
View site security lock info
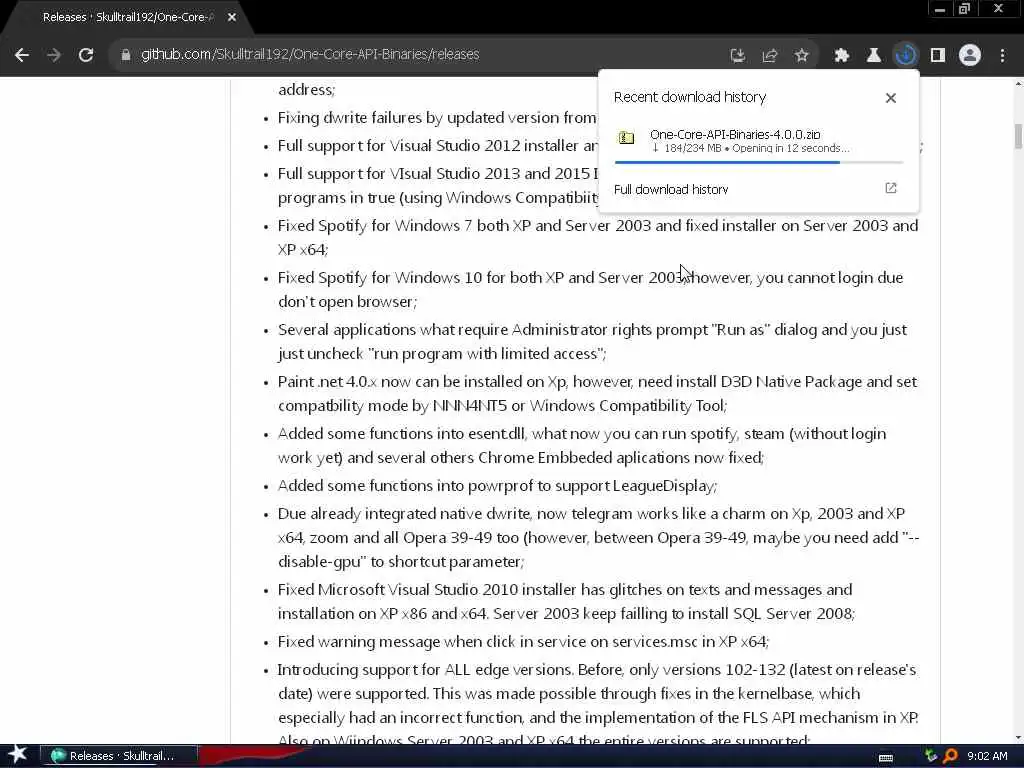(126, 55)
